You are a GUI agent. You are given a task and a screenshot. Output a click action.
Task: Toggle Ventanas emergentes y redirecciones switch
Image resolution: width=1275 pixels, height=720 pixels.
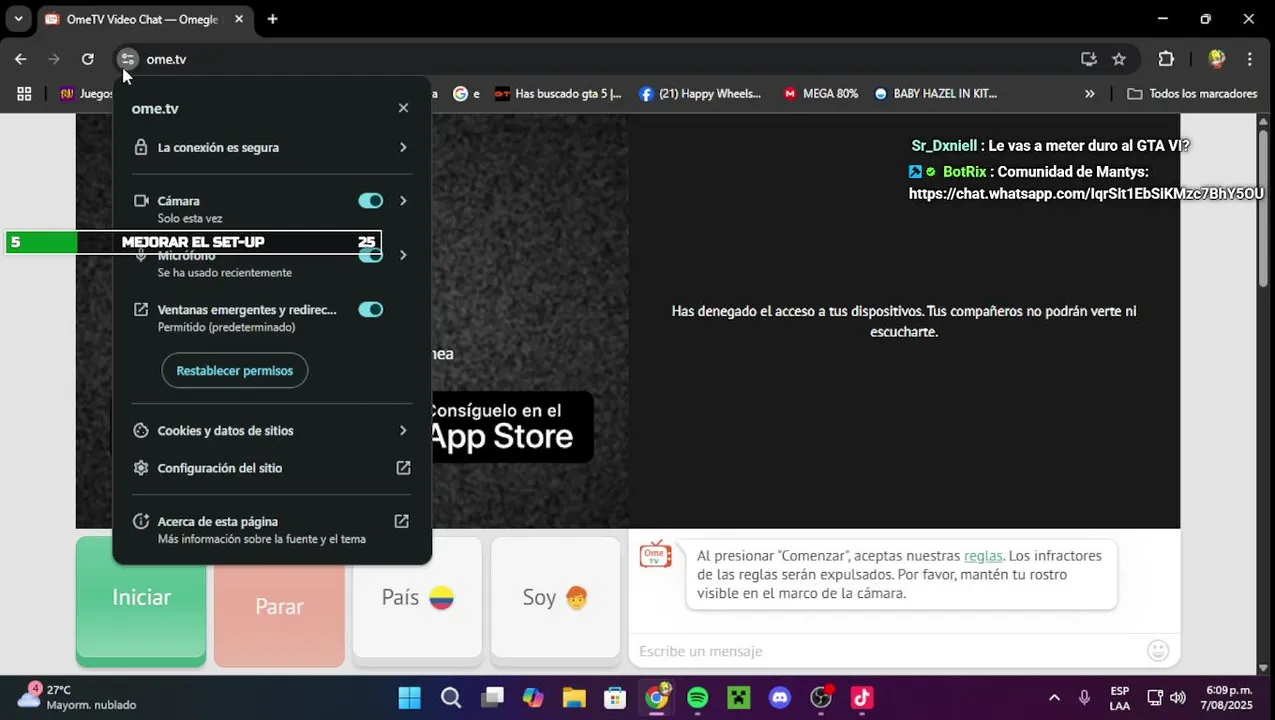(370, 310)
